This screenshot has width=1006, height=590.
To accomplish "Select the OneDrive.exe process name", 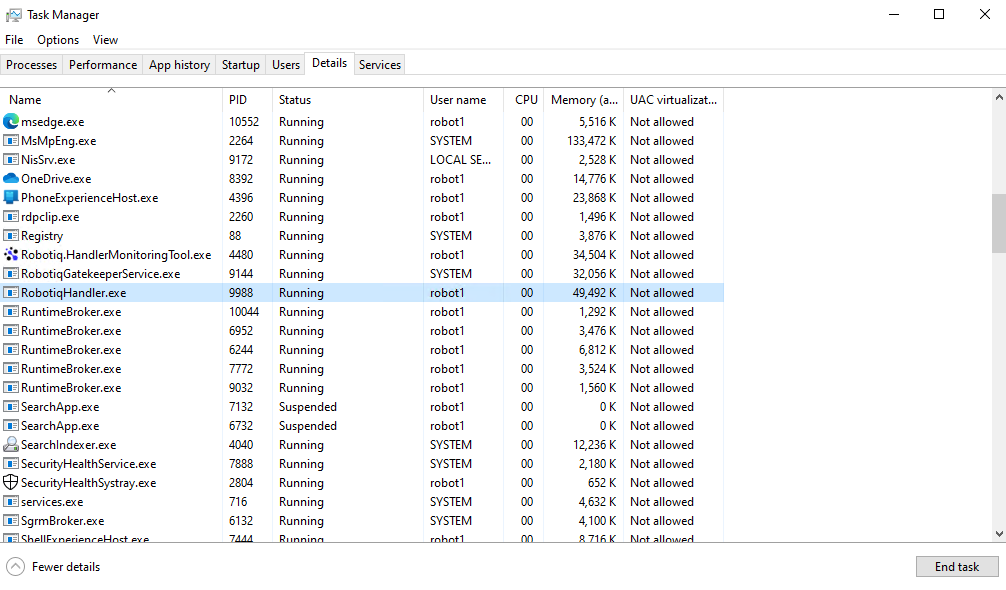I will coord(56,179).
